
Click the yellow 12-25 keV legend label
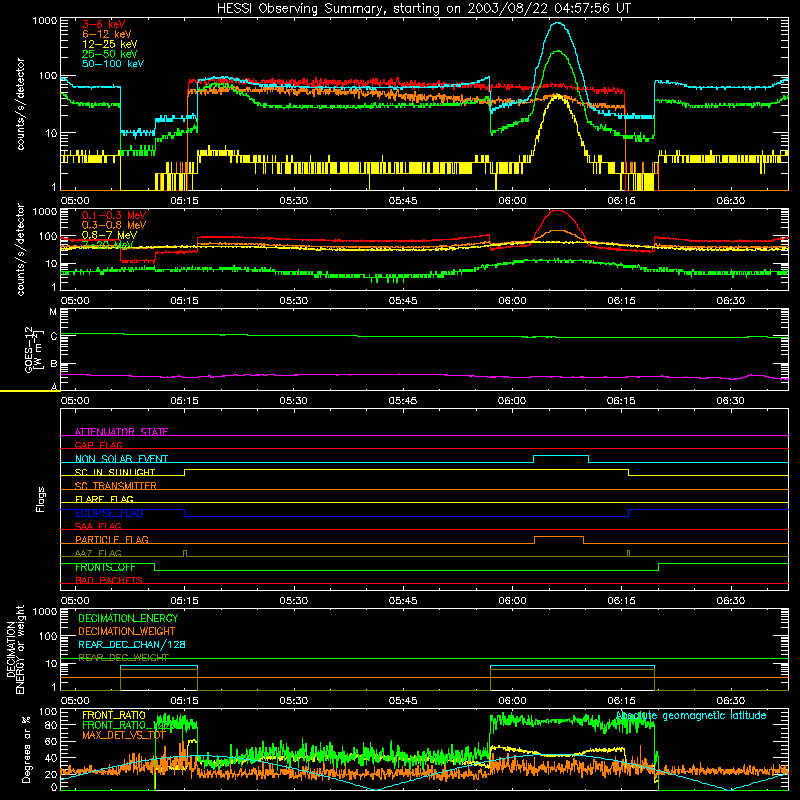(x=110, y=44)
